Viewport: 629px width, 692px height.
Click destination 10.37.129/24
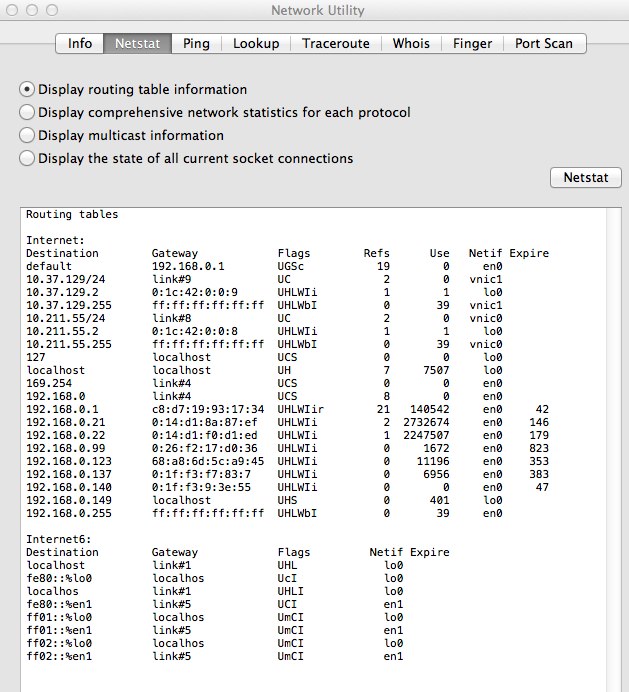65,279
